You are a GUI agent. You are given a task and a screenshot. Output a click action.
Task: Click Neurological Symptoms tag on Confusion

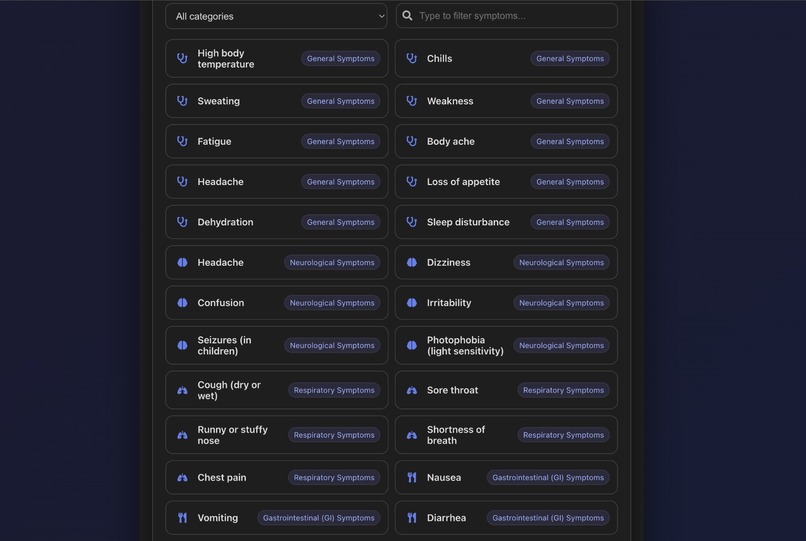click(x=332, y=302)
